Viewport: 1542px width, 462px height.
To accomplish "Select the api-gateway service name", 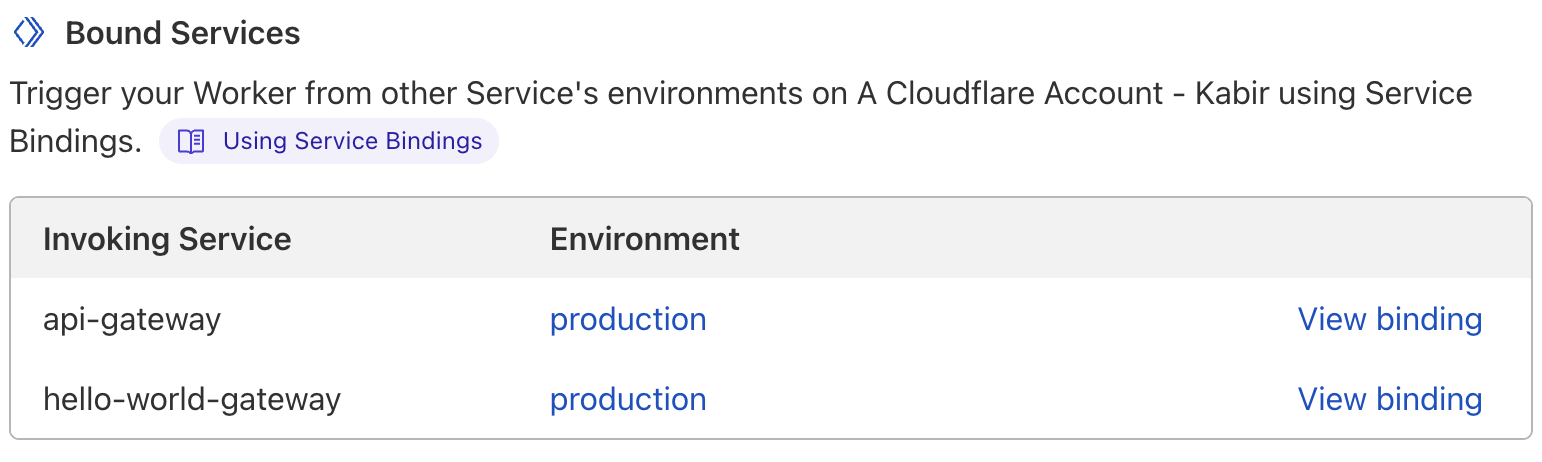I will [x=132, y=320].
